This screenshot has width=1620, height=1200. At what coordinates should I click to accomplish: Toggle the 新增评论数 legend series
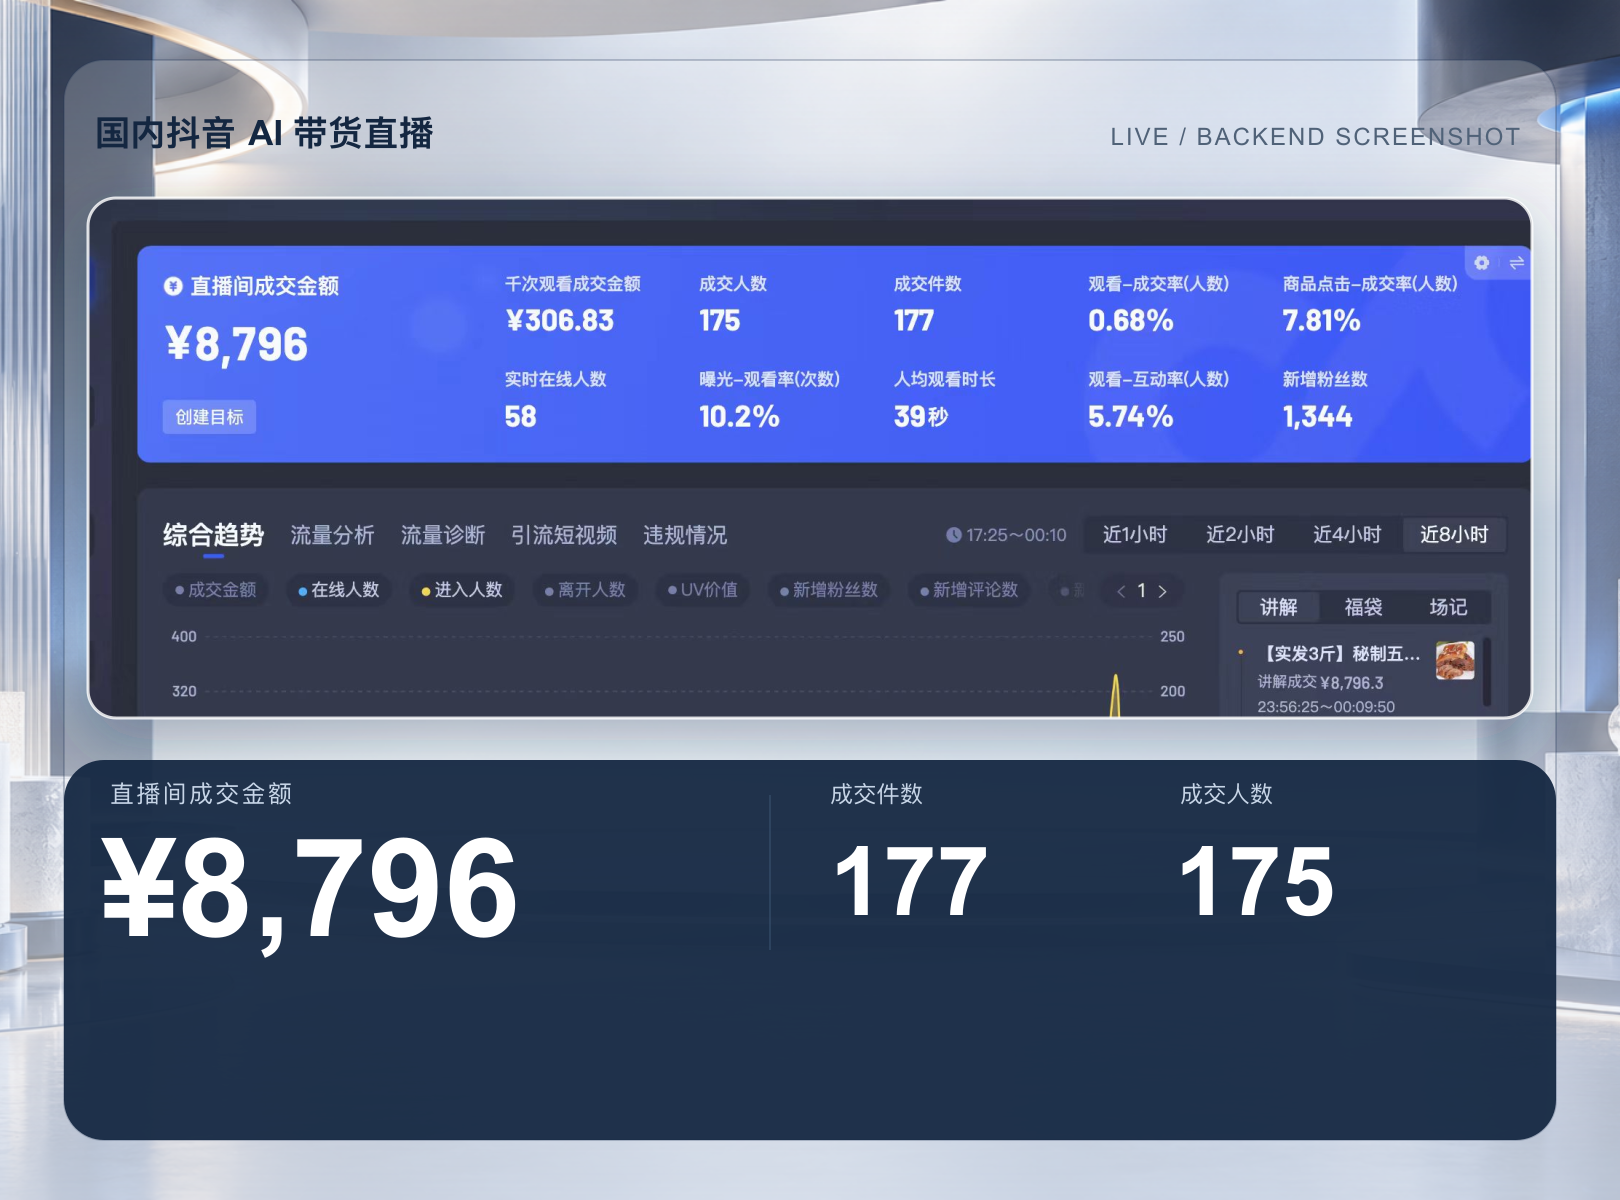pos(968,590)
